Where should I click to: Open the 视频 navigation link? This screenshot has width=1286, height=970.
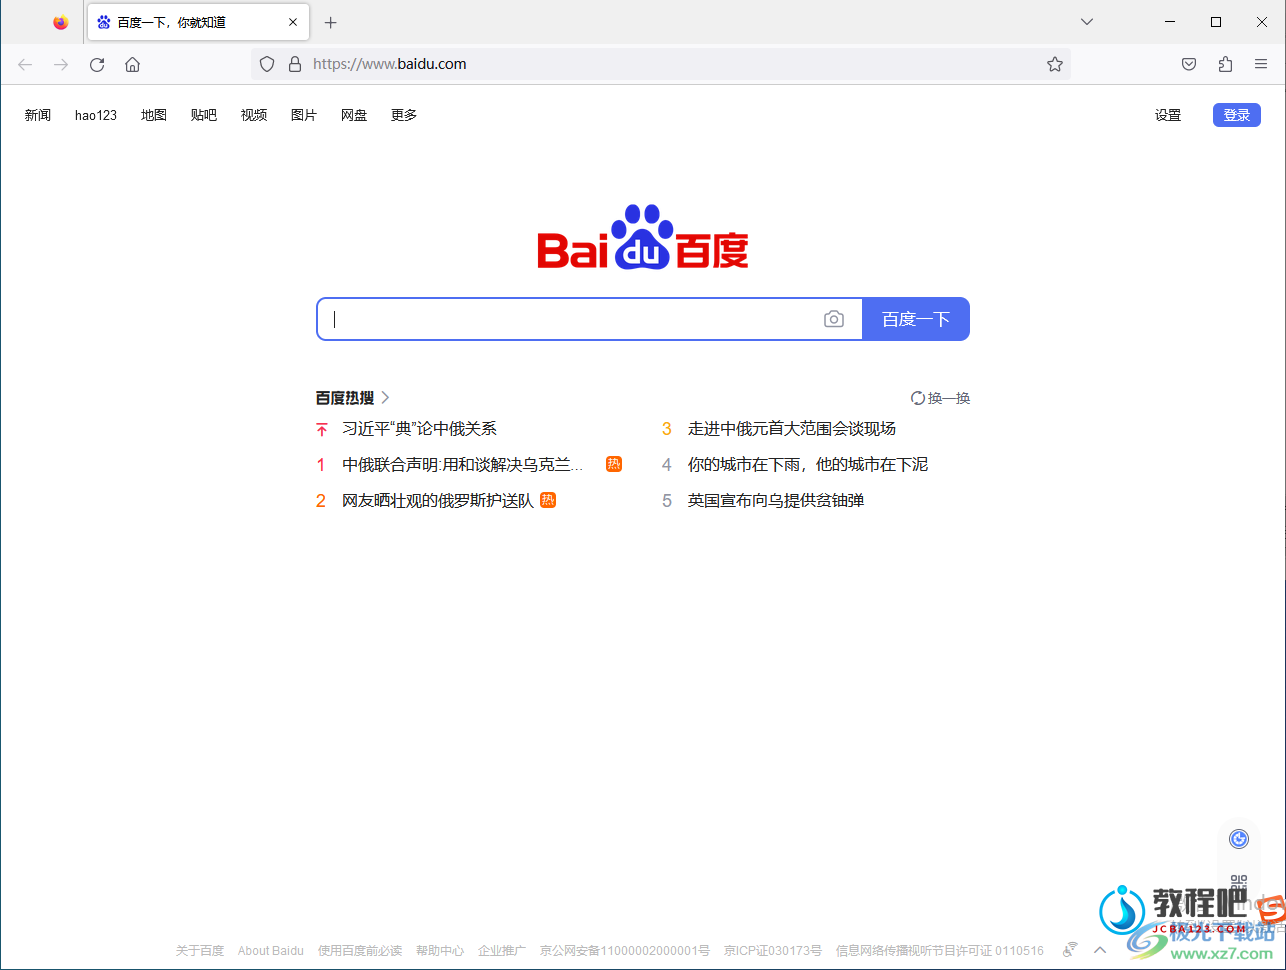tap(254, 115)
